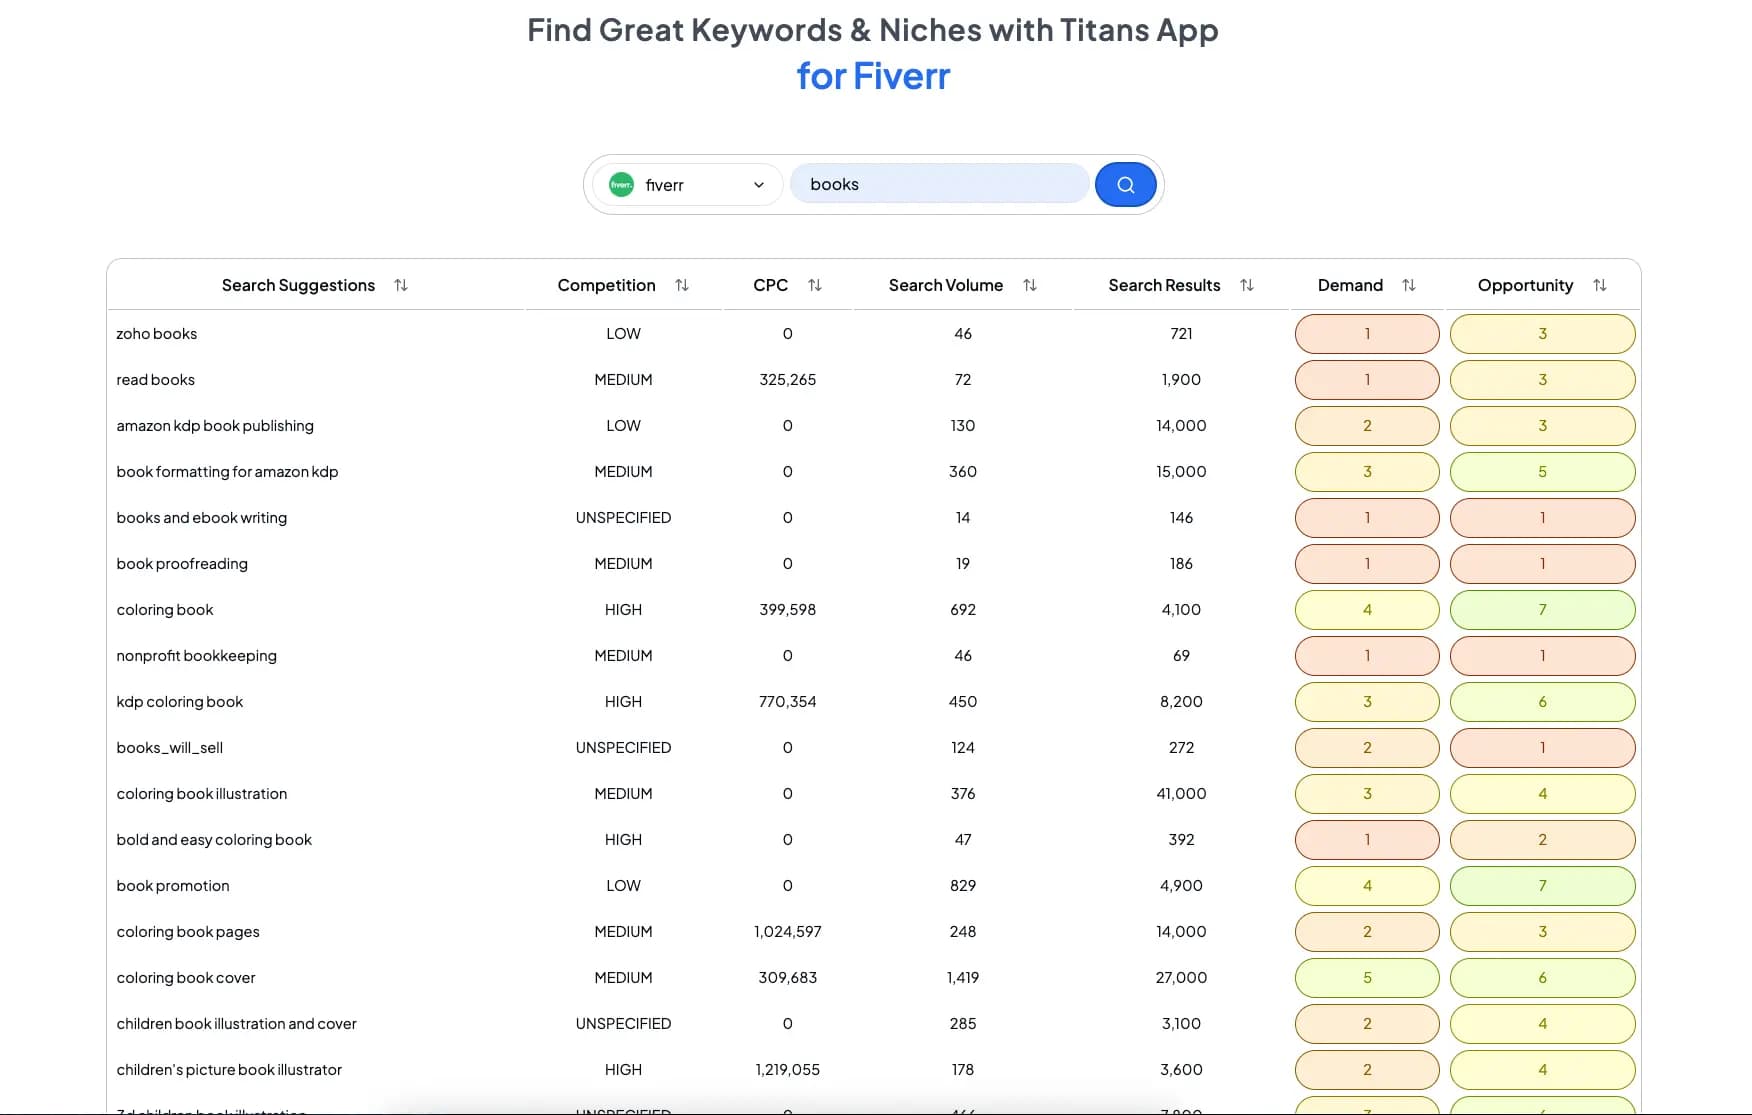Click the 'for Fiverr' blue heading
The image size is (1752, 1115).
873,76
